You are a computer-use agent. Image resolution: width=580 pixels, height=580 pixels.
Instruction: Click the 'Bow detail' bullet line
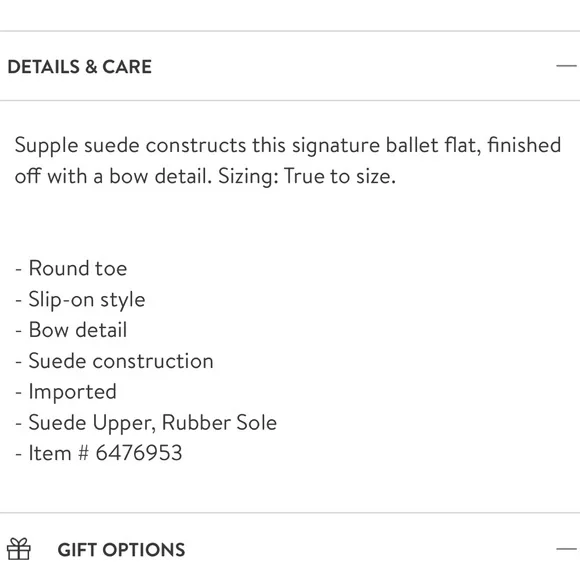pyautogui.click(x=71, y=330)
